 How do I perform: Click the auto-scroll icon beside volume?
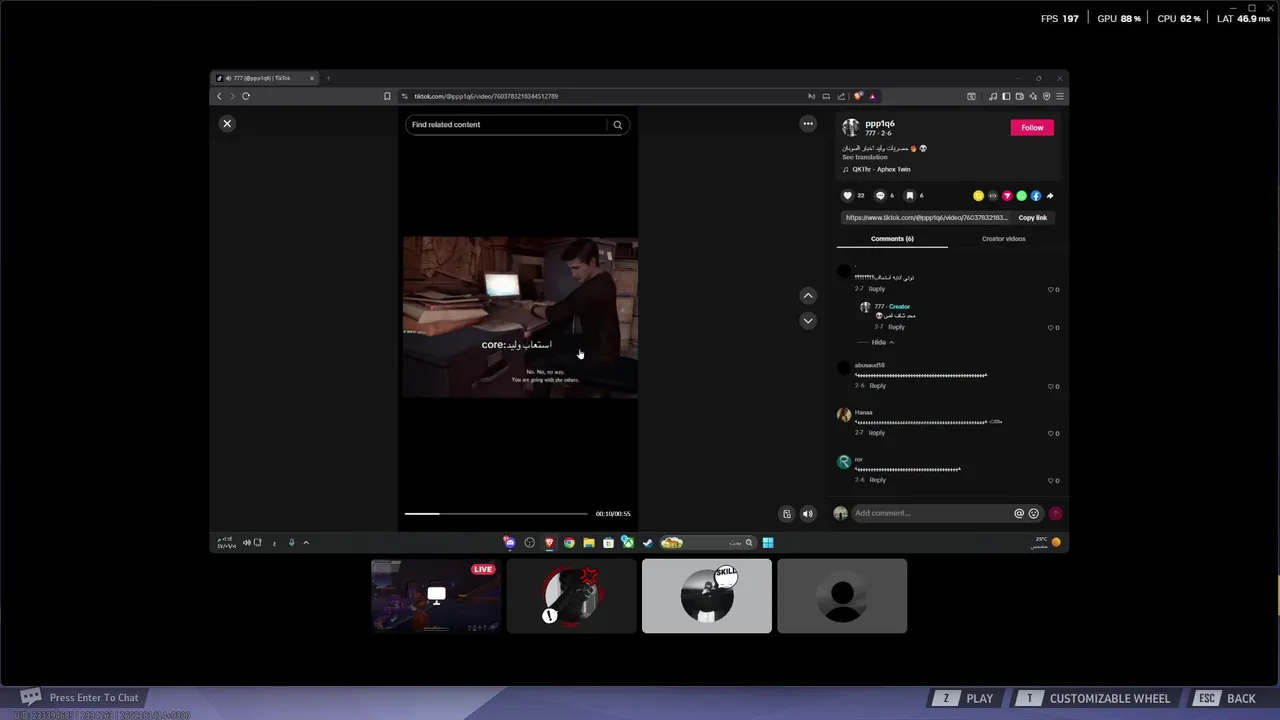[x=787, y=514]
